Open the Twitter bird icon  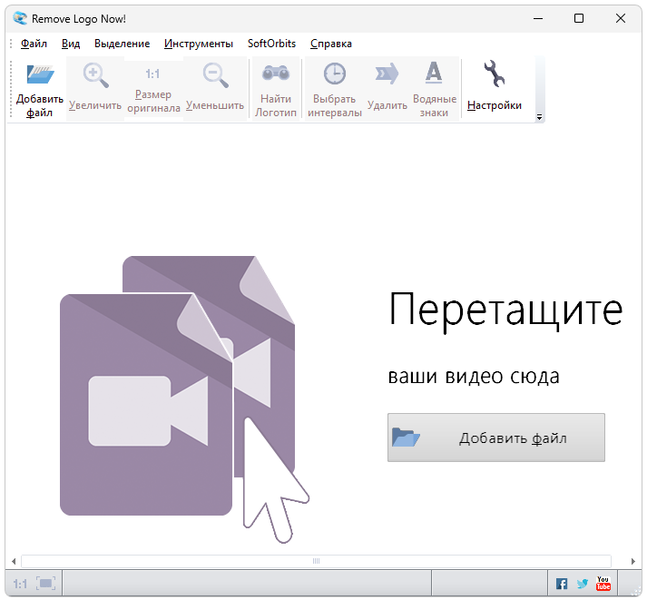(582, 583)
